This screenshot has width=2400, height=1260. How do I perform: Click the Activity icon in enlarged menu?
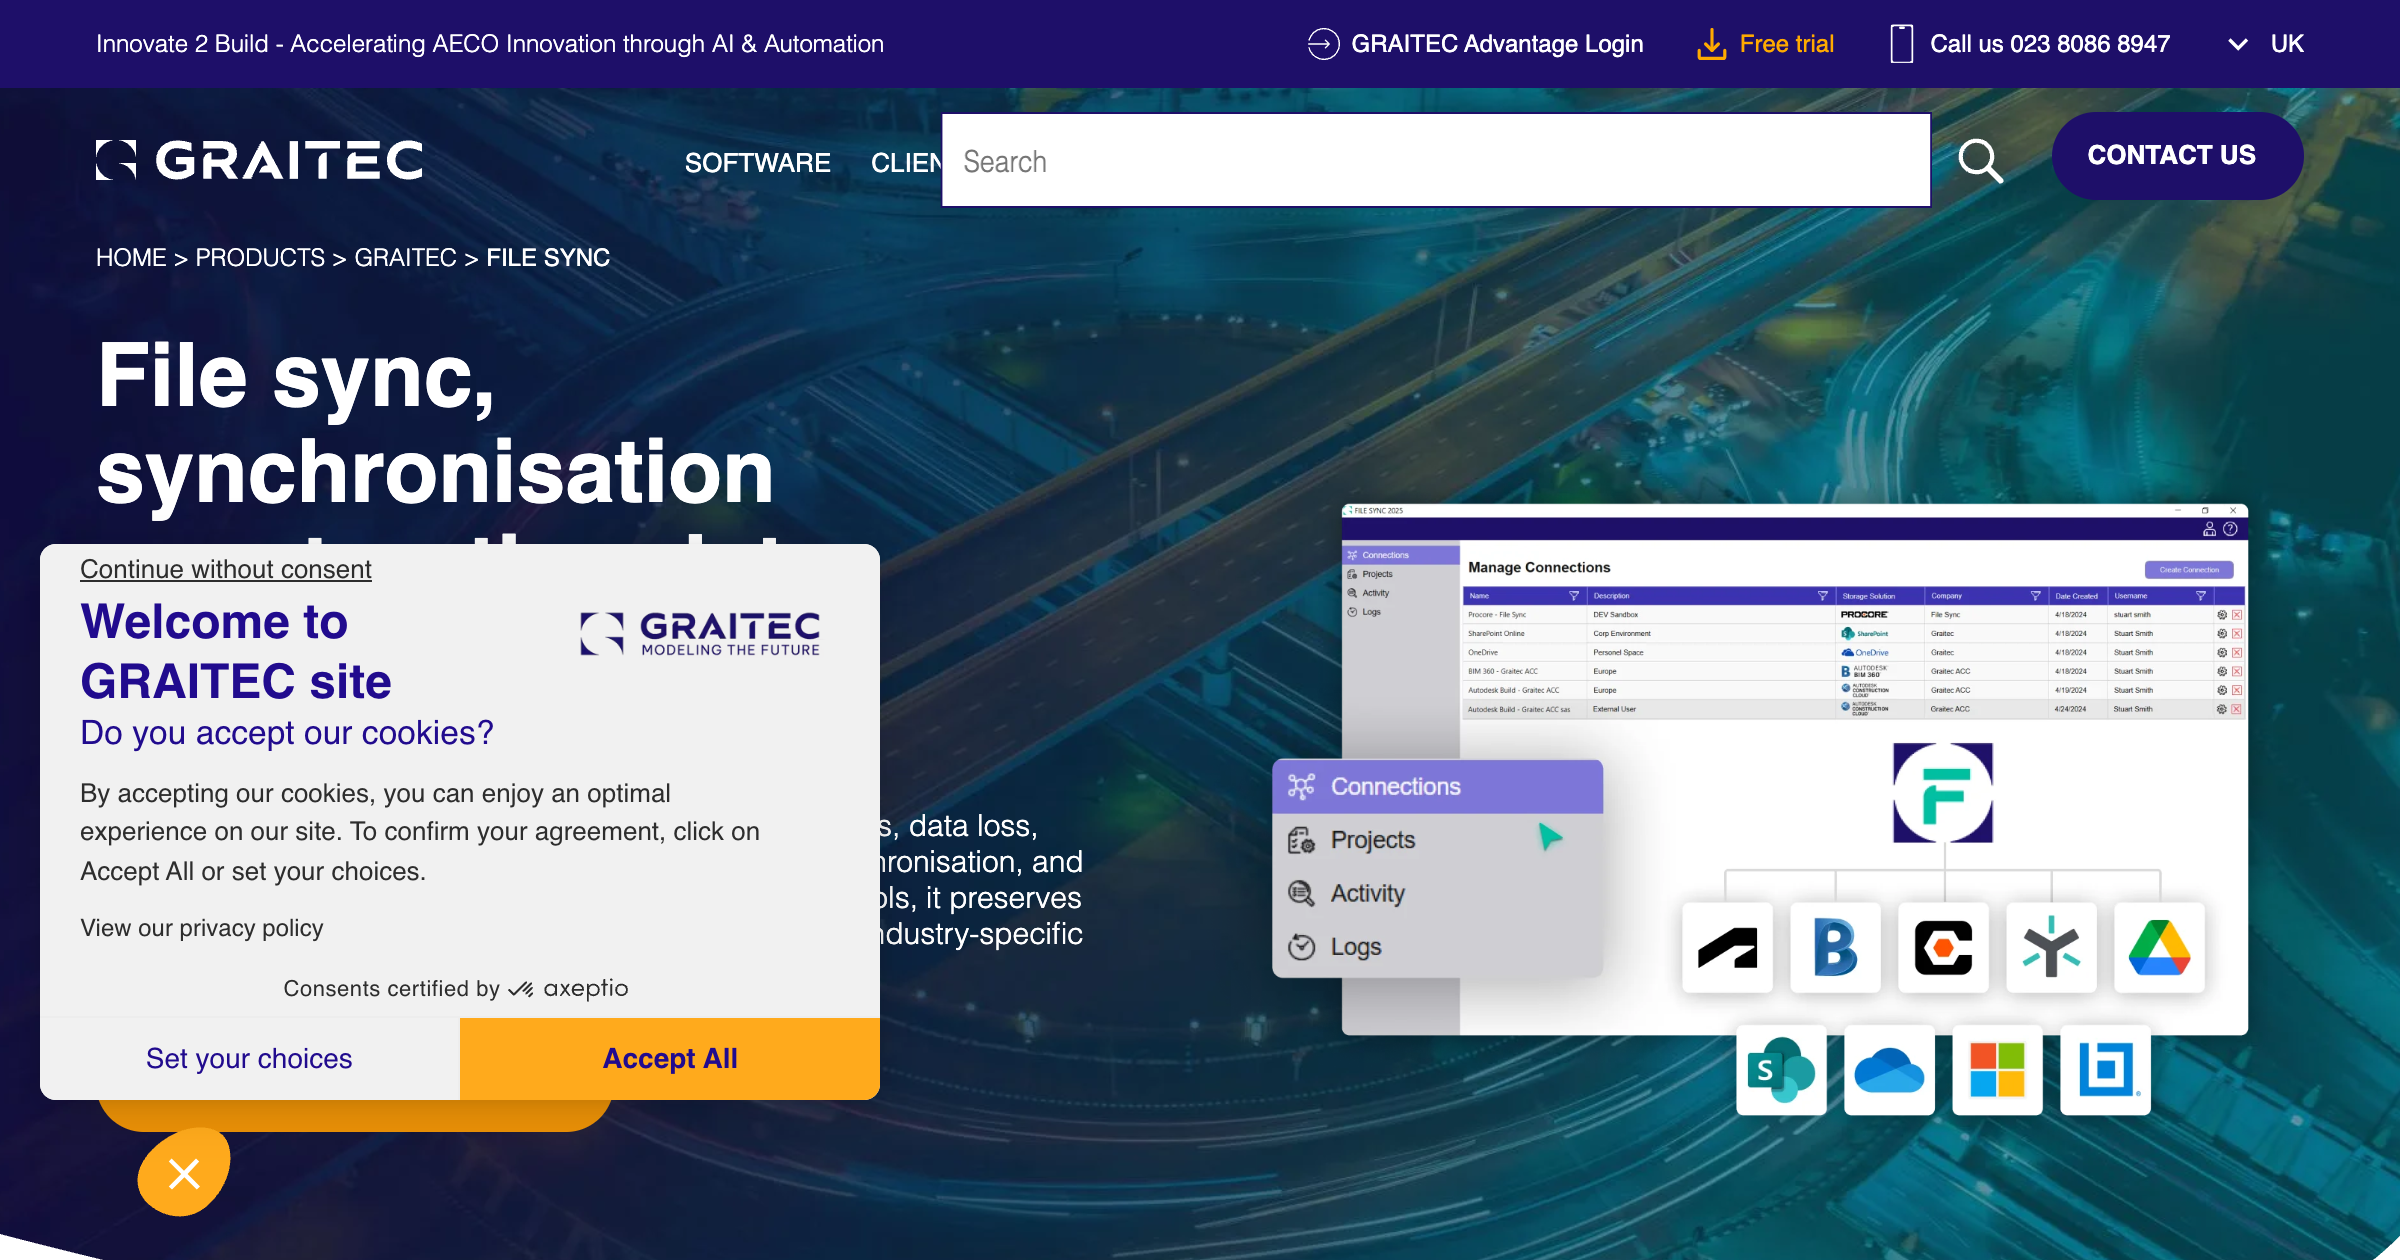[x=1301, y=893]
